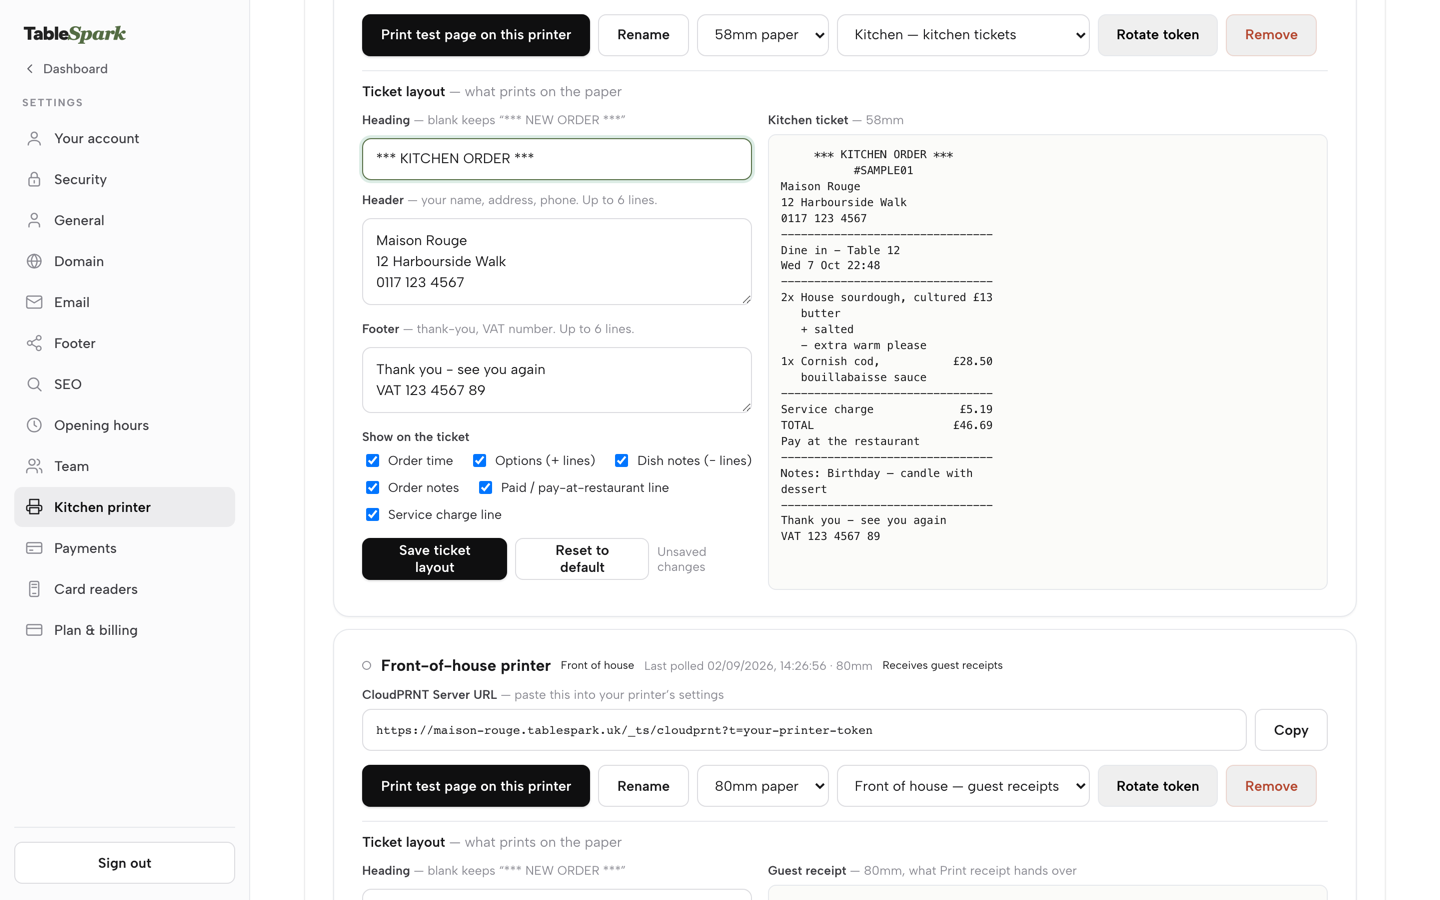Uncheck the Service charge line checkbox
The image size is (1440, 900).
(x=372, y=515)
